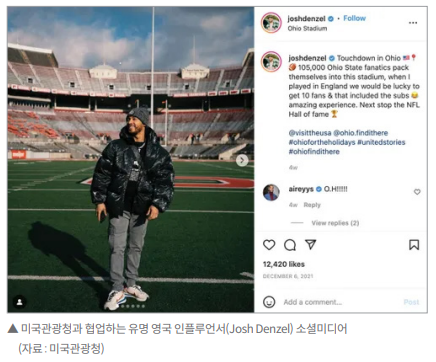Open emoji picker smiley icon
436x362 pixels.
[x=269, y=302]
